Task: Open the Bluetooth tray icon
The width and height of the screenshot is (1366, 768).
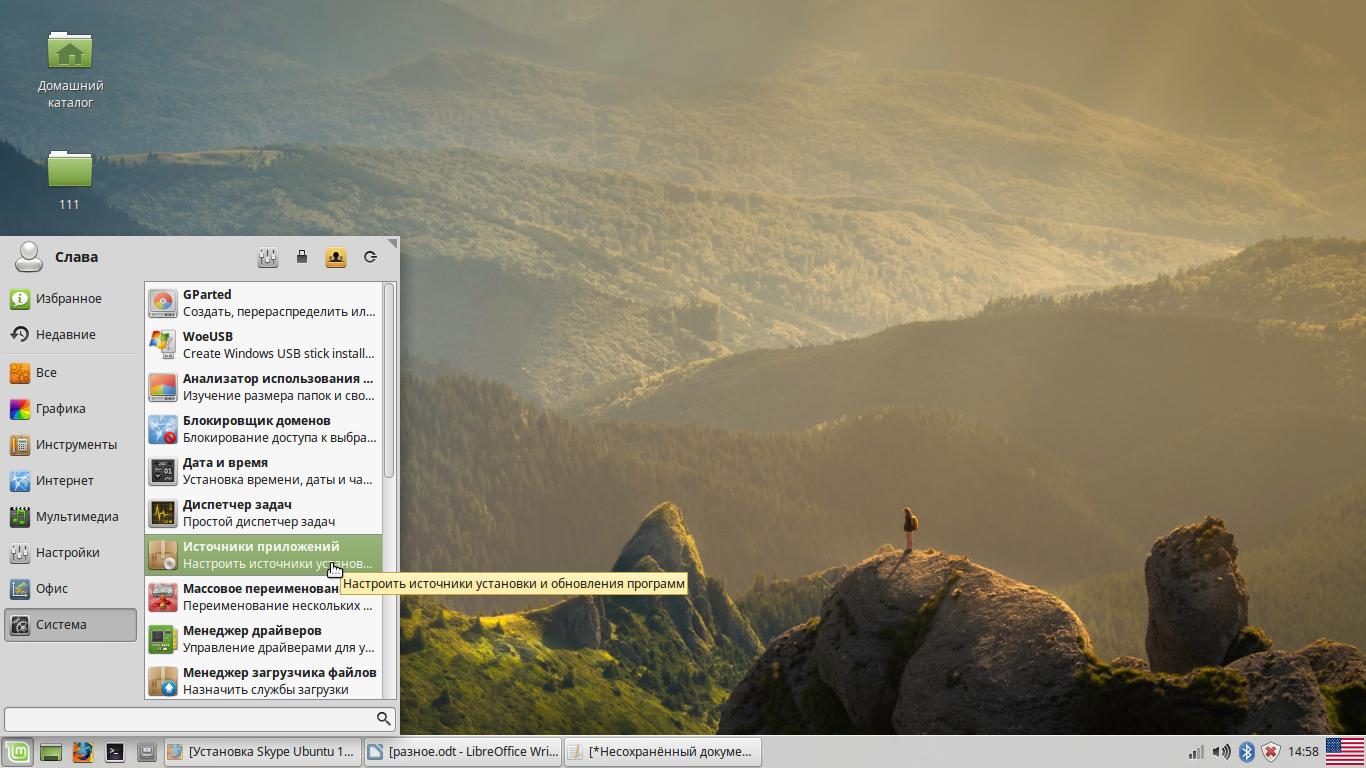Action: tap(1247, 752)
